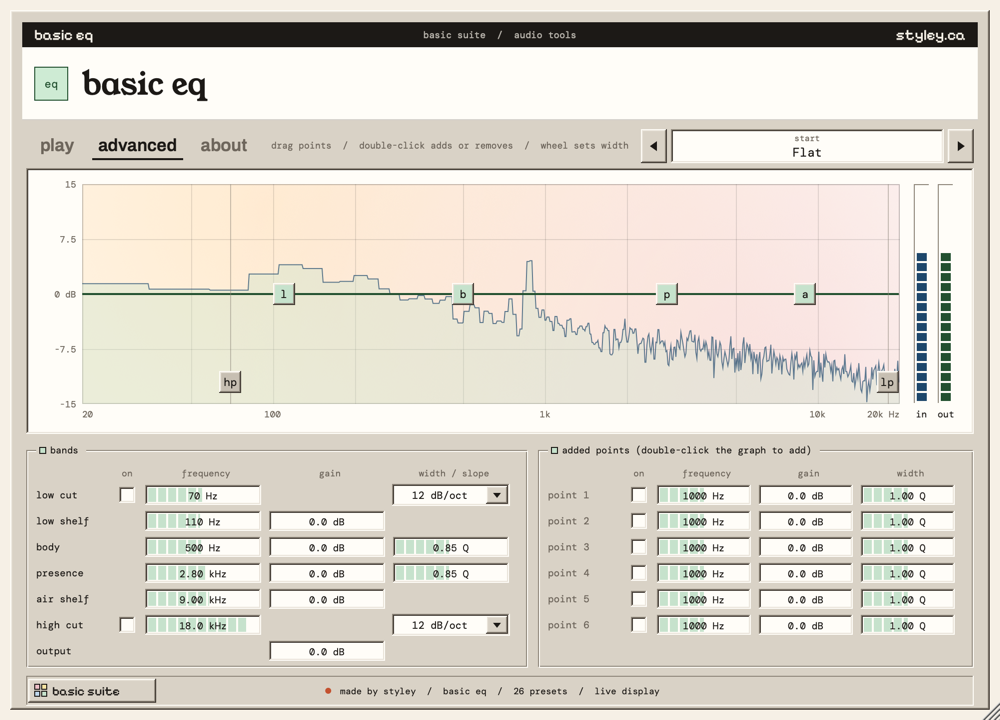Select the previous preset arrow button

click(x=654, y=146)
